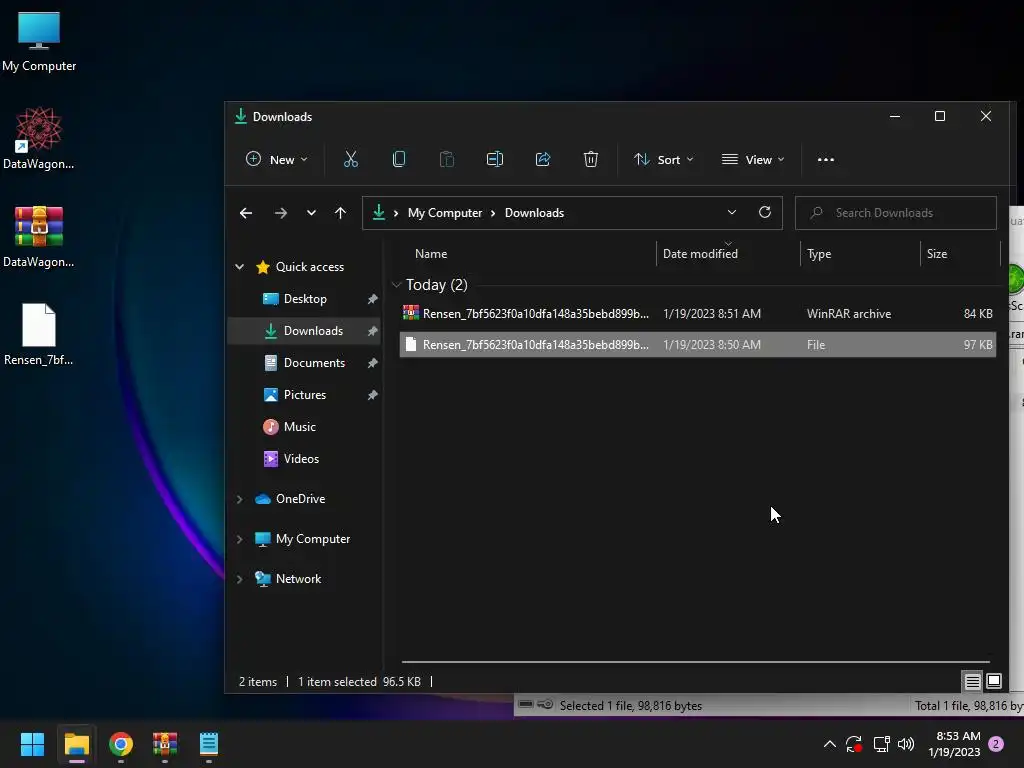Unpin Desktop using its pin icon
This screenshot has height=768, width=1024.
[372, 299]
